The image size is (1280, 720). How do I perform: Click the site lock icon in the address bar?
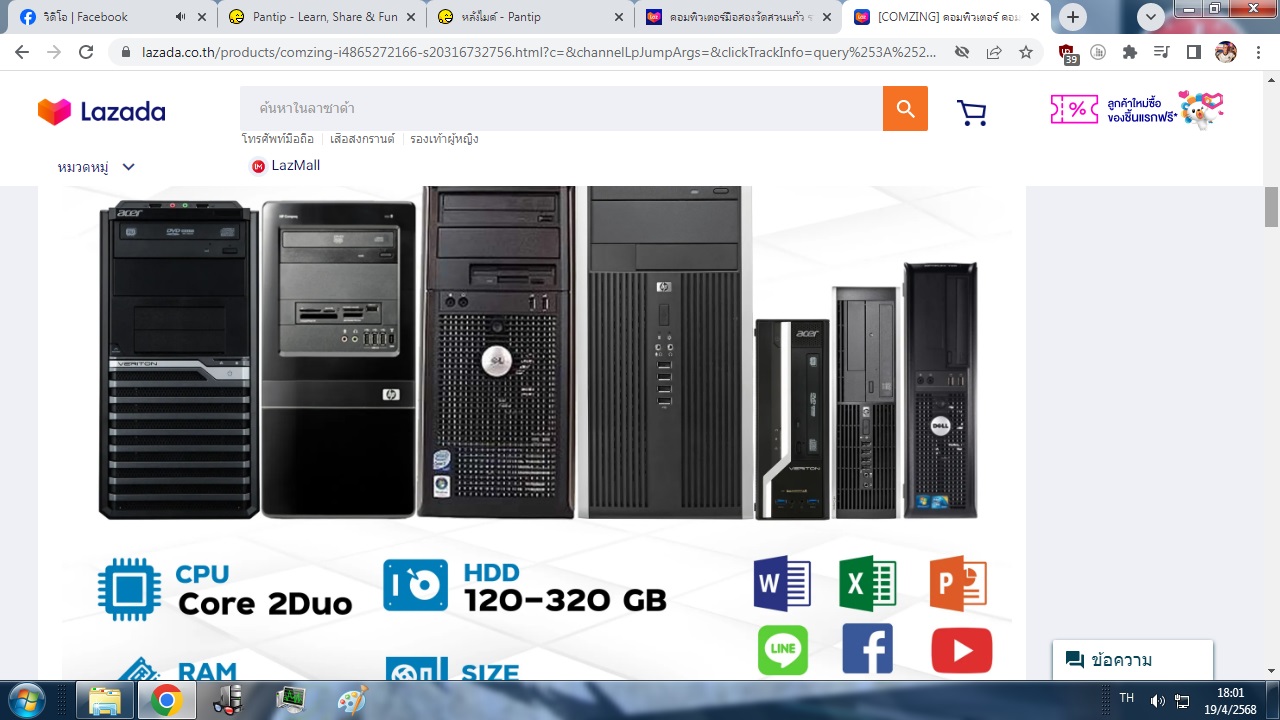coord(126,52)
